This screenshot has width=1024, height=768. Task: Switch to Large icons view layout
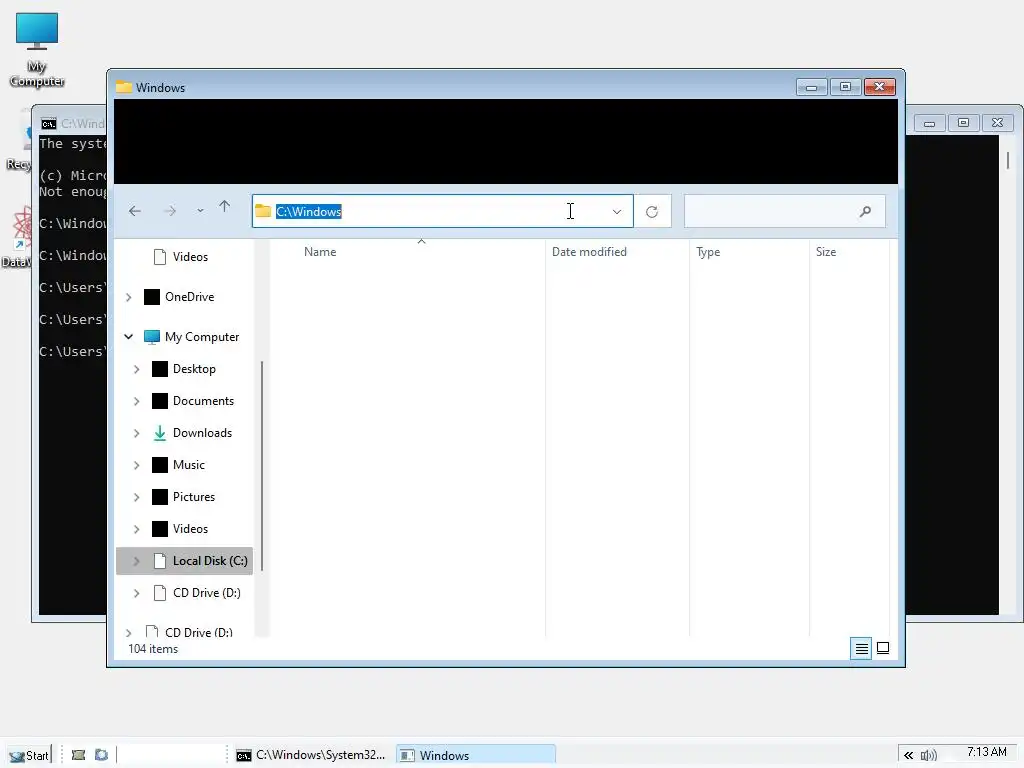point(883,648)
